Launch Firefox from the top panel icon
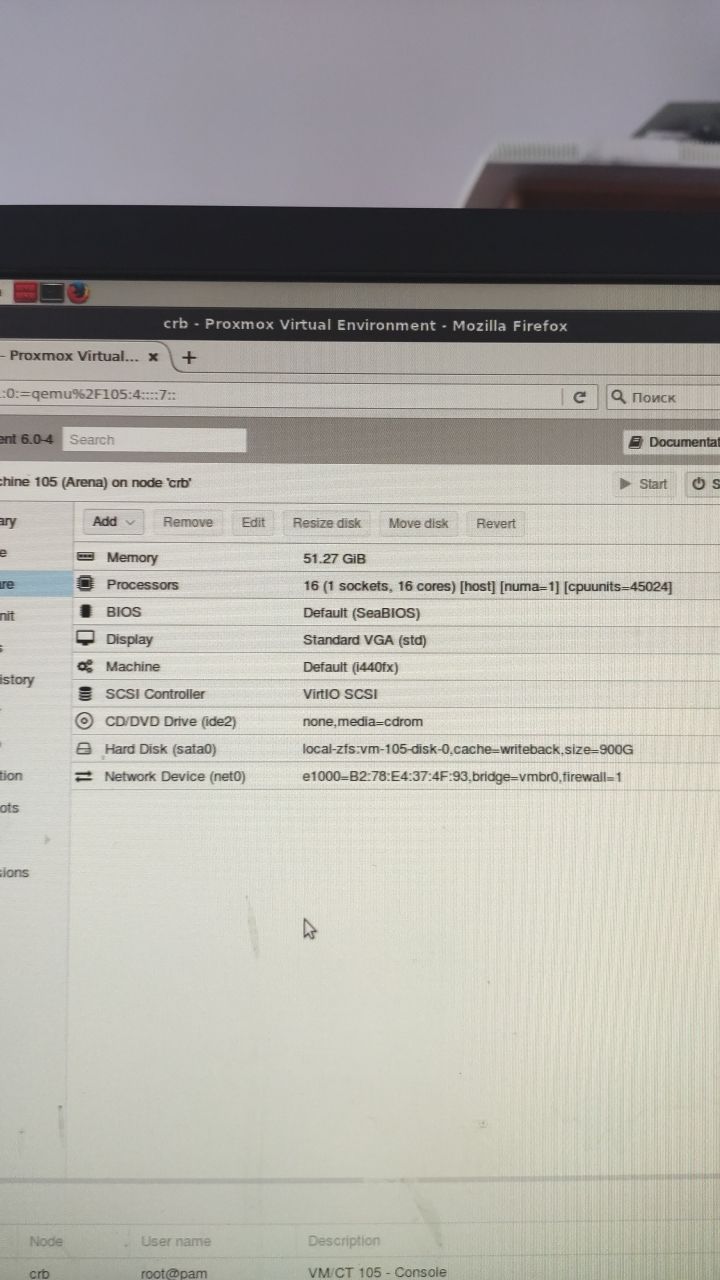The image size is (720, 1280). point(79,293)
